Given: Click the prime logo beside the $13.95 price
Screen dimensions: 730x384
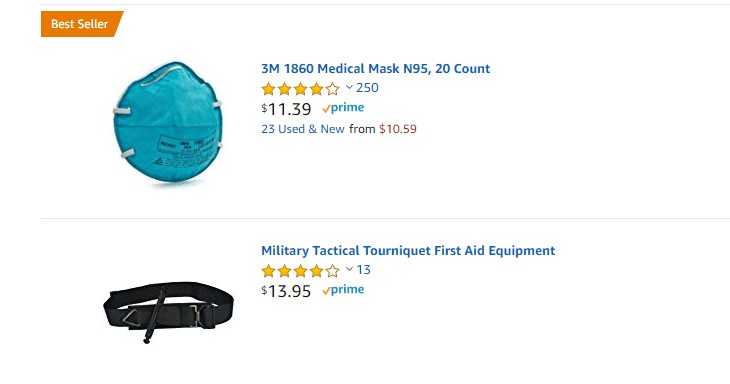Looking at the screenshot, I should click(x=343, y=290).
